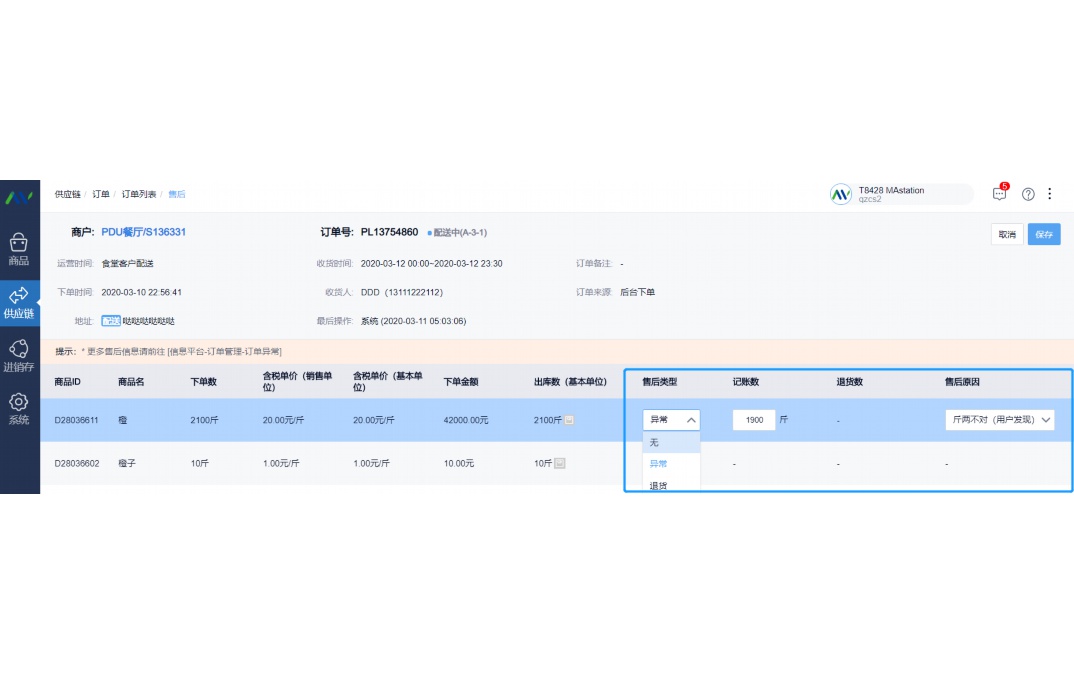Open the 进销存 inventory sidebar icon
The height and width of the screenshot is (674, 1074).
point(20,352)
